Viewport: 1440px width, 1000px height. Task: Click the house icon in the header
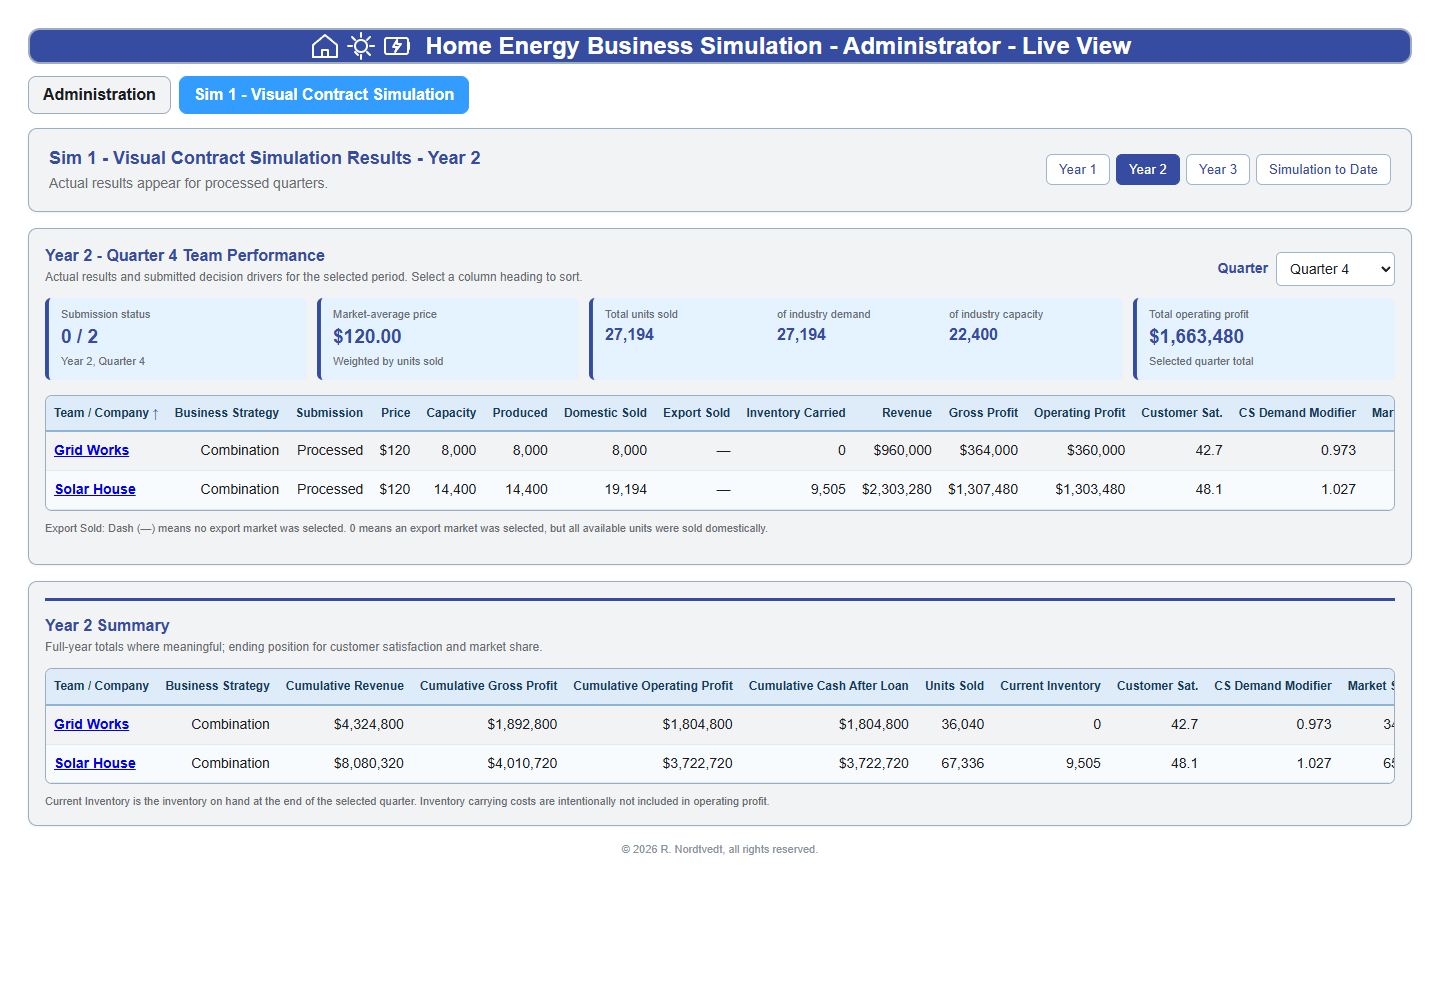325,46
